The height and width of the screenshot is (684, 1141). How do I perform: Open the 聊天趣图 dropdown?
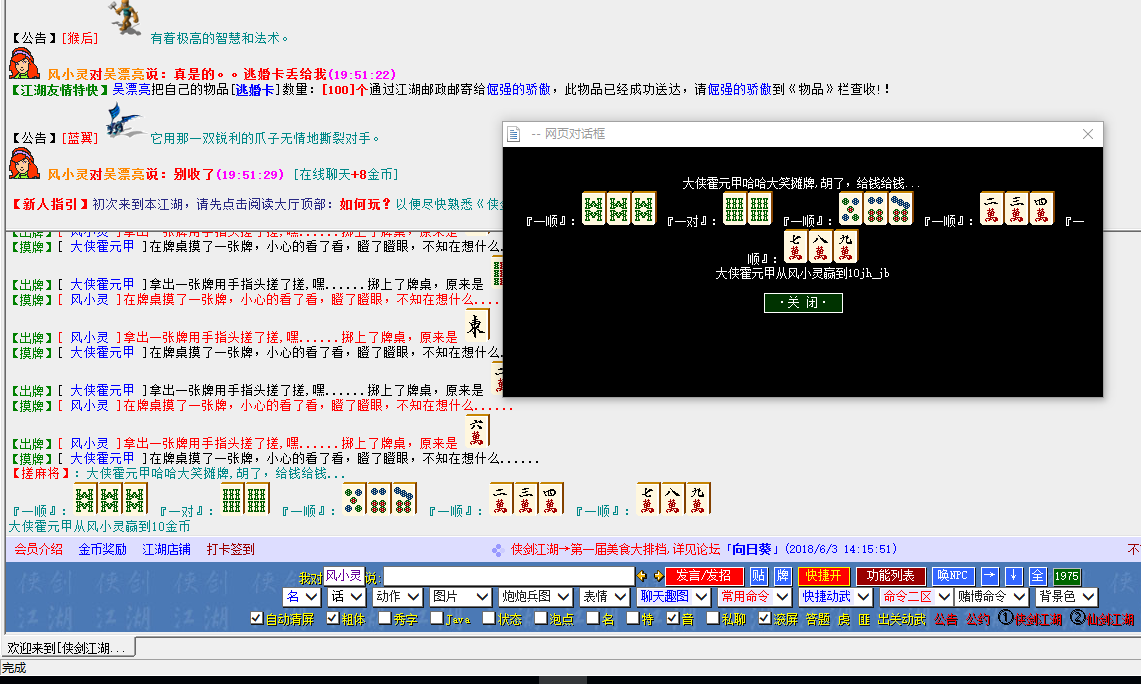673,597
